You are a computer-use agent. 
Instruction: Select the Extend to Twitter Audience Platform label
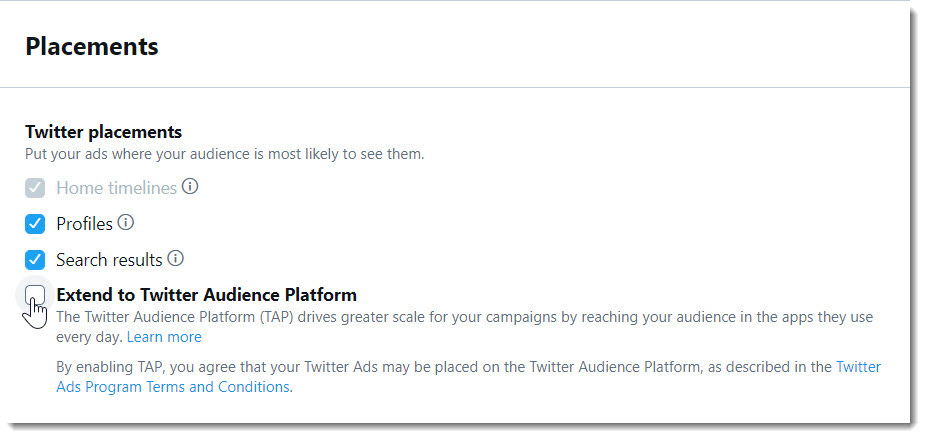click(206, 295)
